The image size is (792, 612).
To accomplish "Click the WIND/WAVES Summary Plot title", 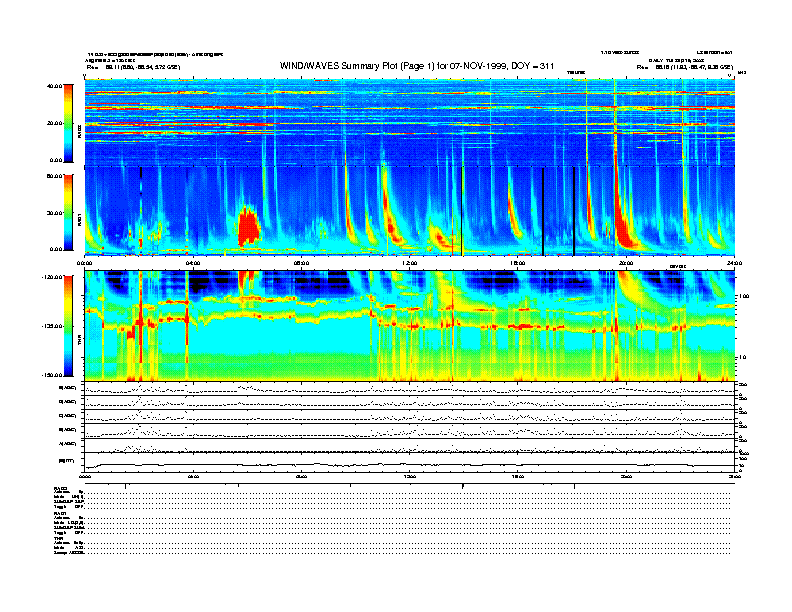I will click(417, 66).
